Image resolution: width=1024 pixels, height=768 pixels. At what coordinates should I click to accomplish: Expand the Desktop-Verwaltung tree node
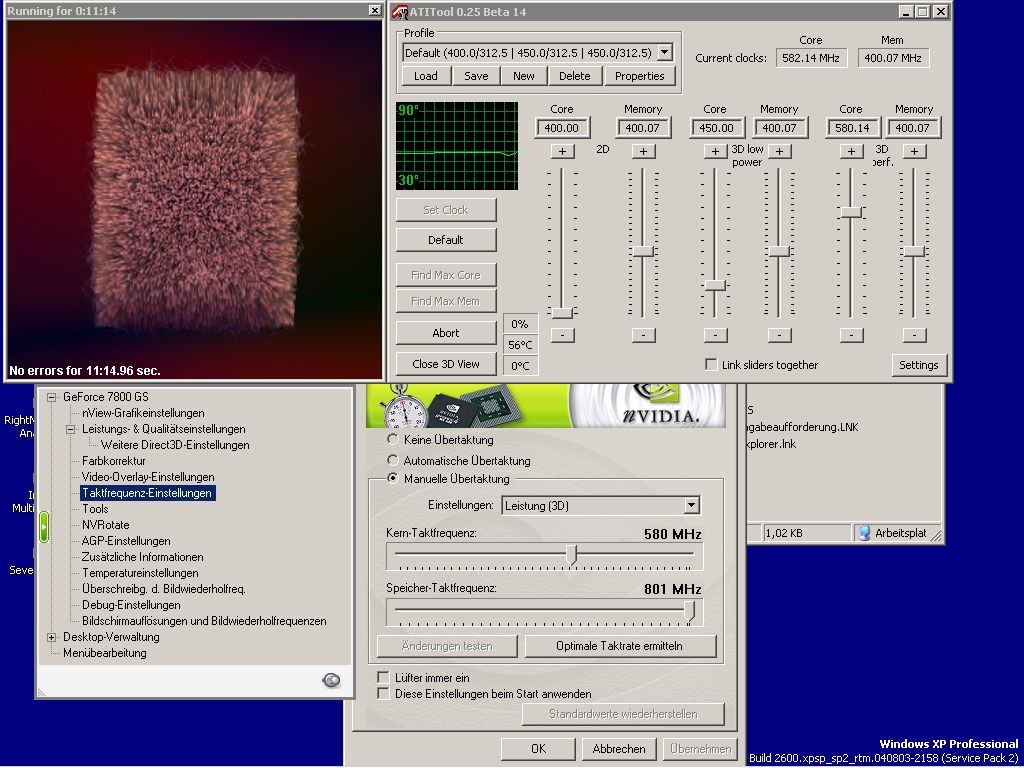(x=52, y=637)
